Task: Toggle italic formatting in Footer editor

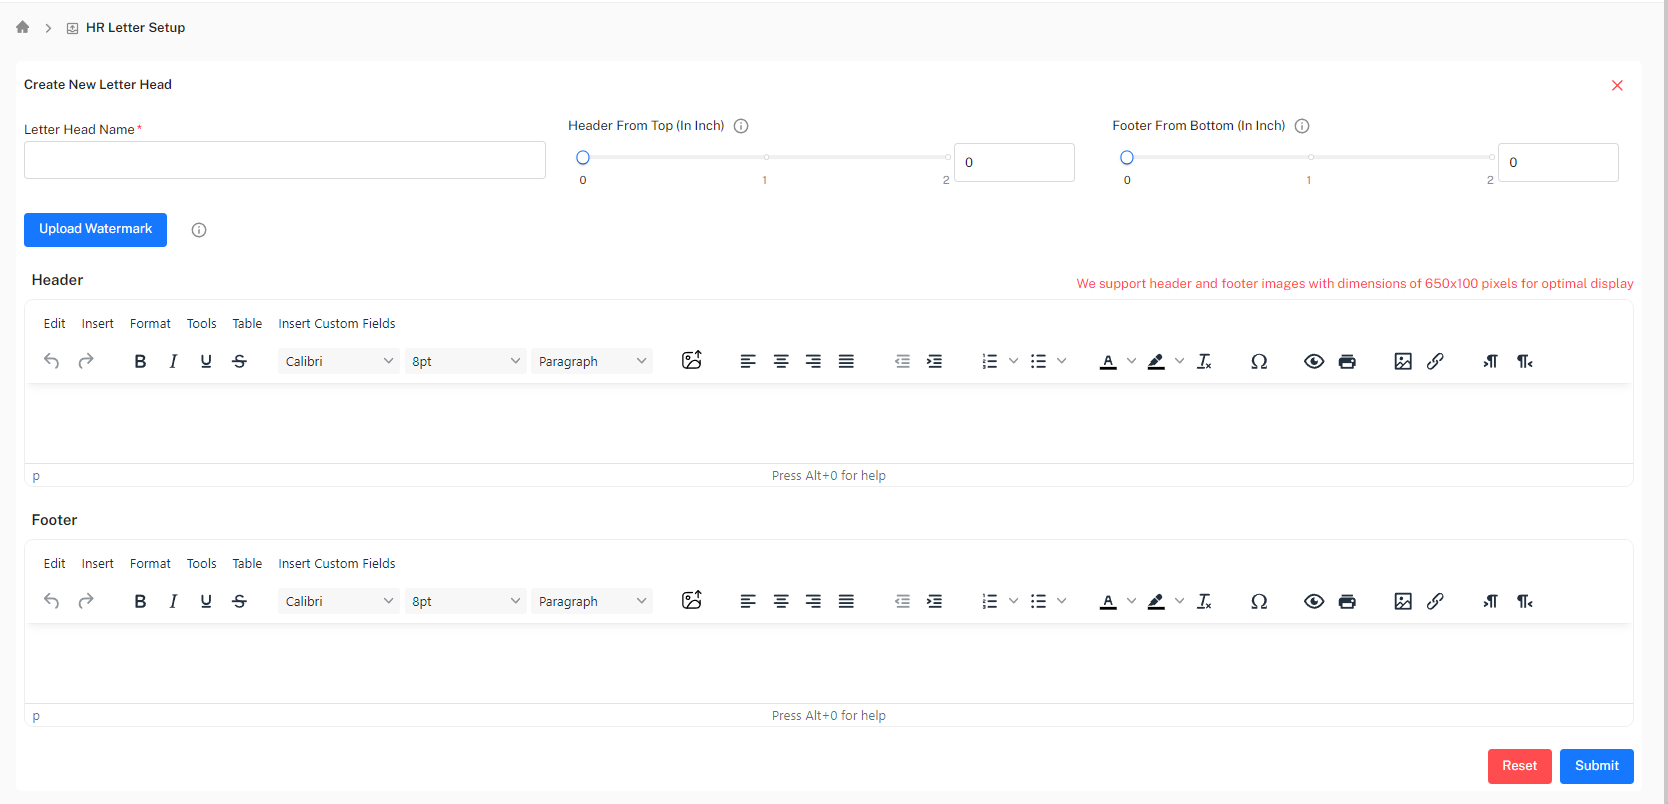Action: coord(173,601)
